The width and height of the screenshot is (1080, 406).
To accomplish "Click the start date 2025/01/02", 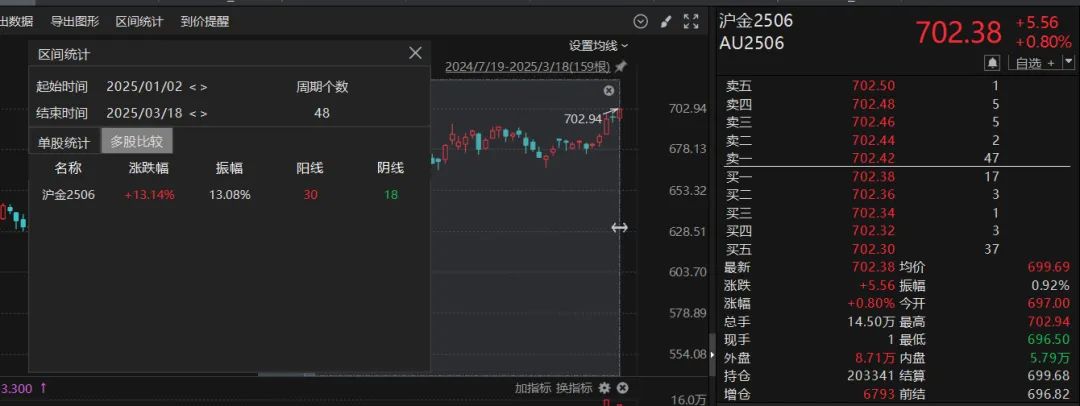I will (145, 87).
